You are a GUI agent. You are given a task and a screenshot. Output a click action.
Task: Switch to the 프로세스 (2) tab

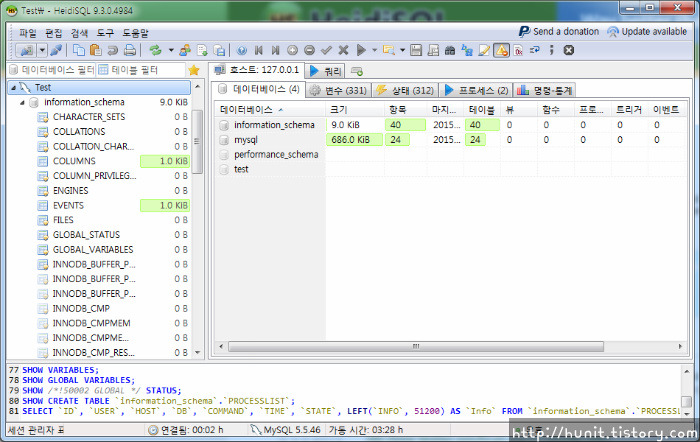coord(477,91)
